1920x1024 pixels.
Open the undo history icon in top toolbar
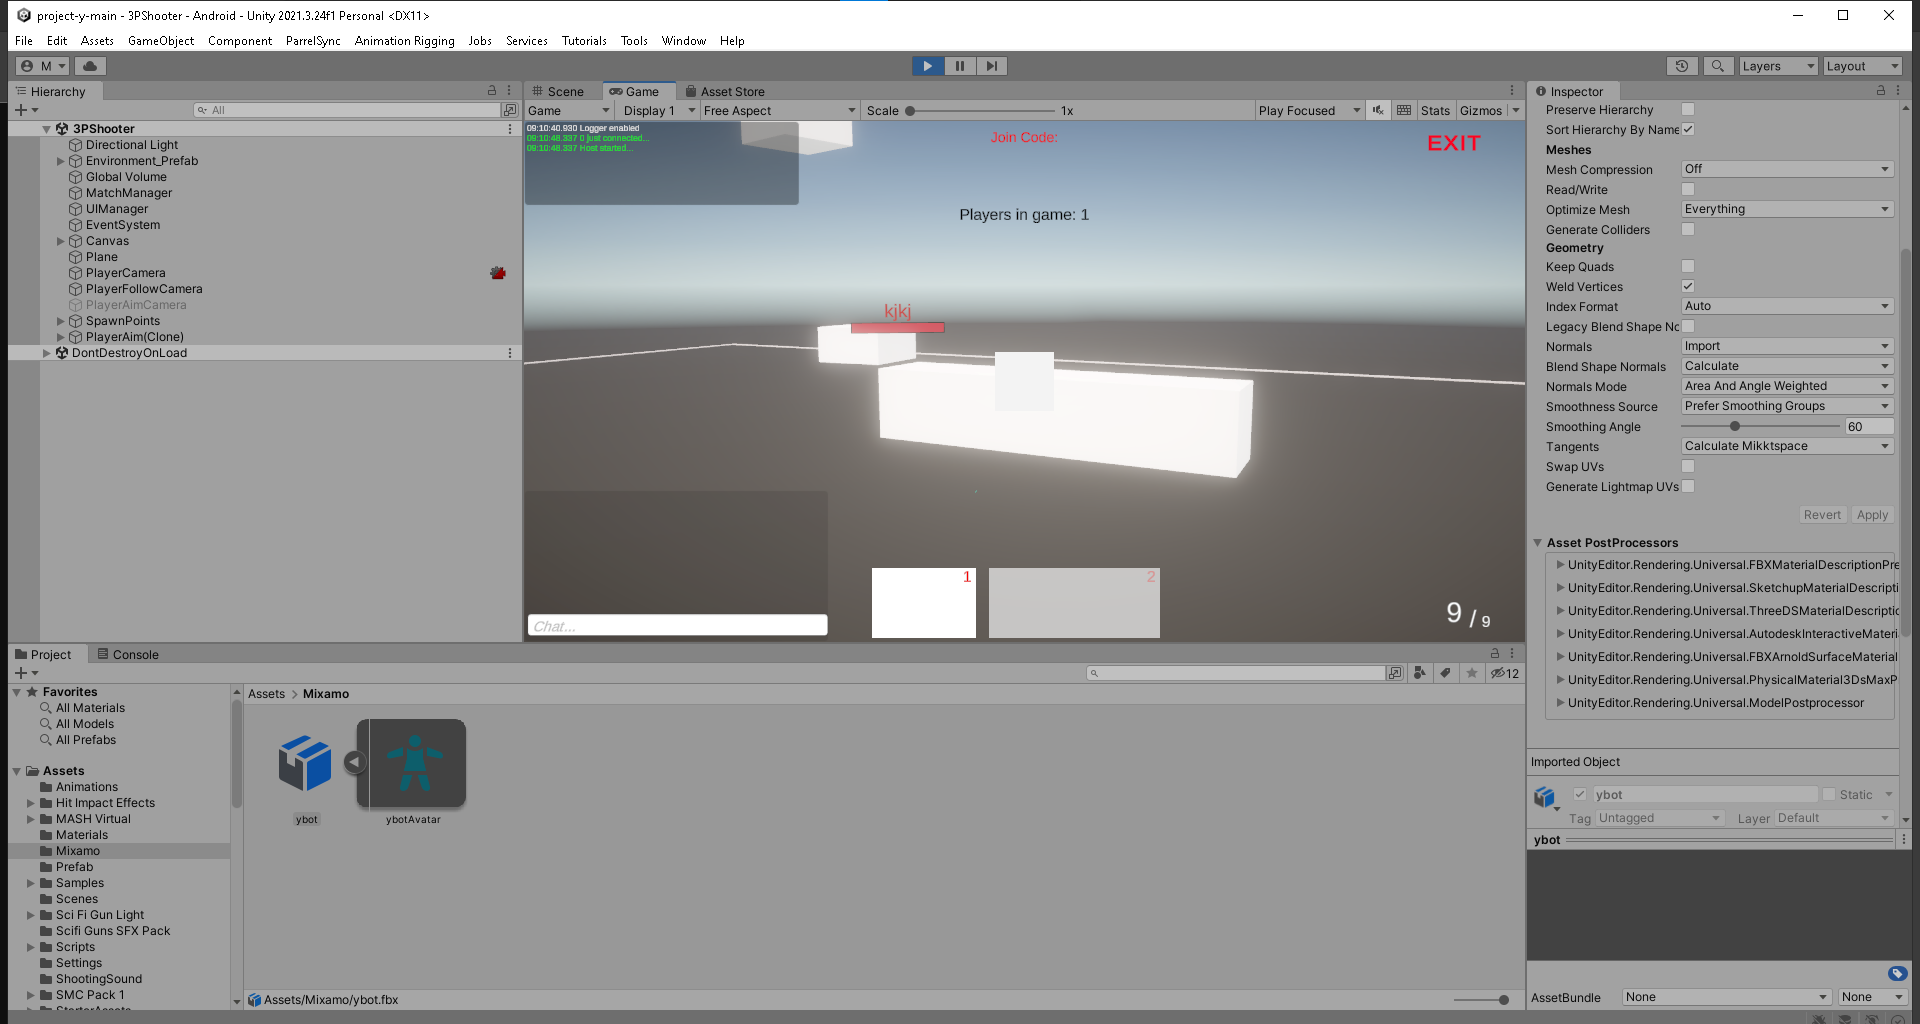point(1682,66)
